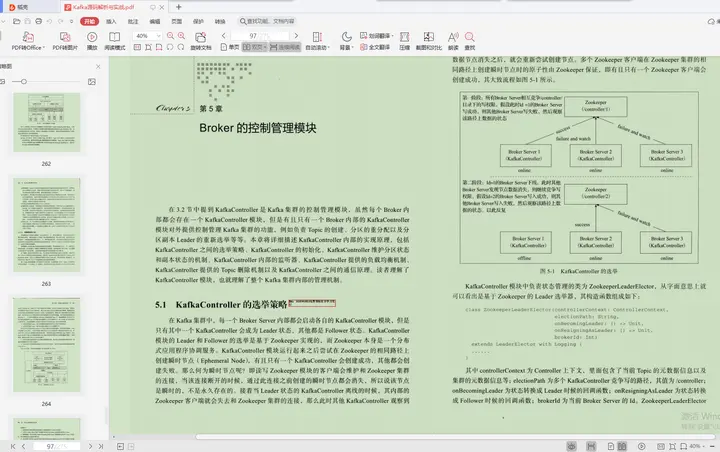This screenshot has width=720, height=452.
Task: Expand the 背景 dropdown arrow
Action: [353, 47]
